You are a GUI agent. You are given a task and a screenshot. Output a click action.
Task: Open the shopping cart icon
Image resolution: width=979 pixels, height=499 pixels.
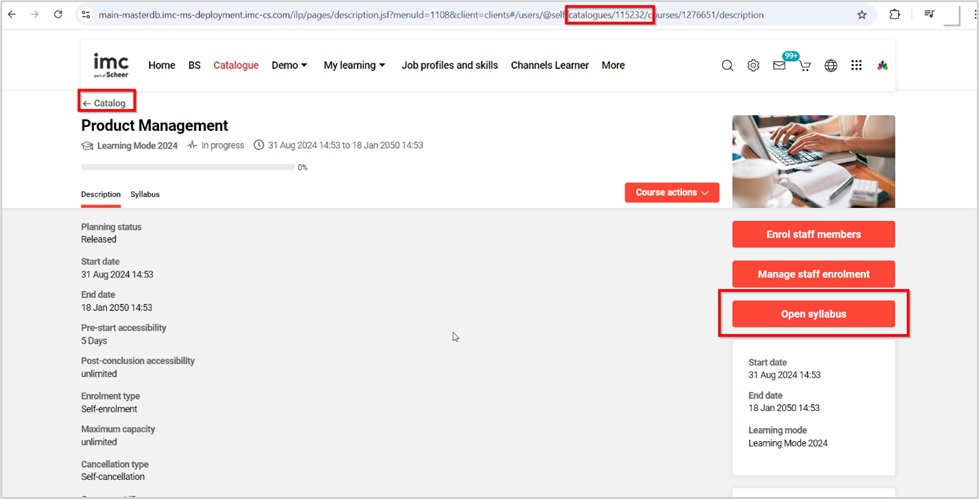804,67
